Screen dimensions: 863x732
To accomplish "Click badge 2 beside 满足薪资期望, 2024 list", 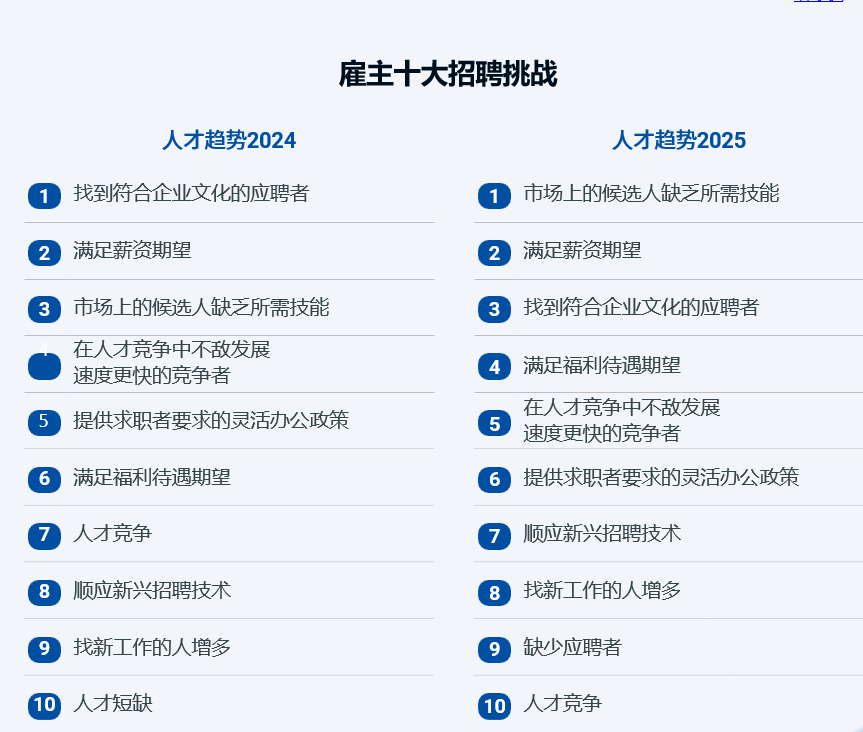I will [45, 253].
